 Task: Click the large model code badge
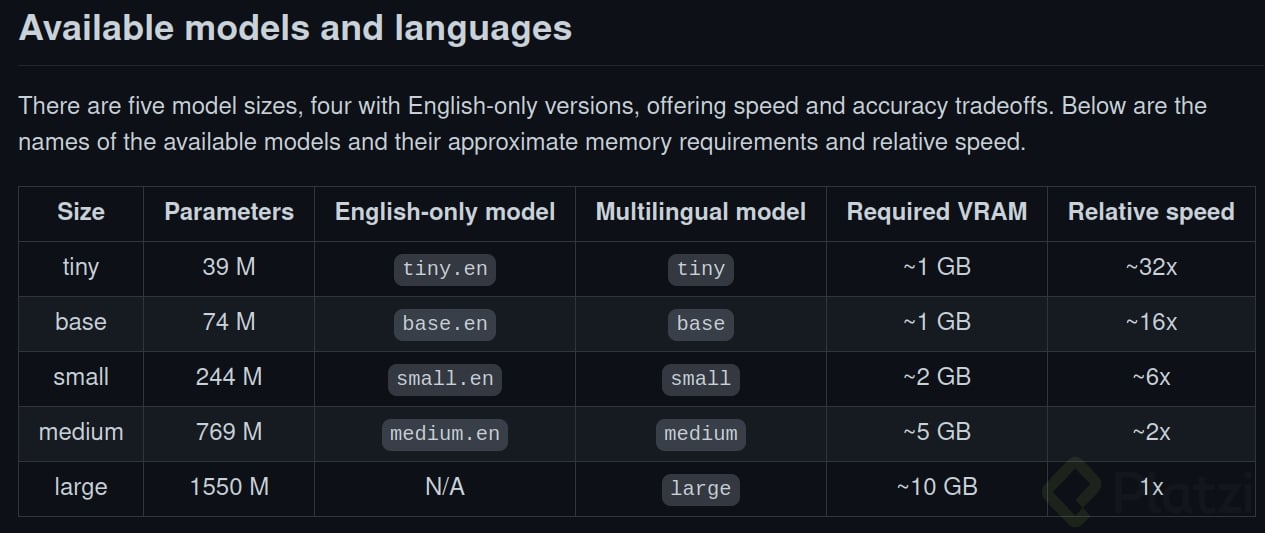tap(701, 488)
